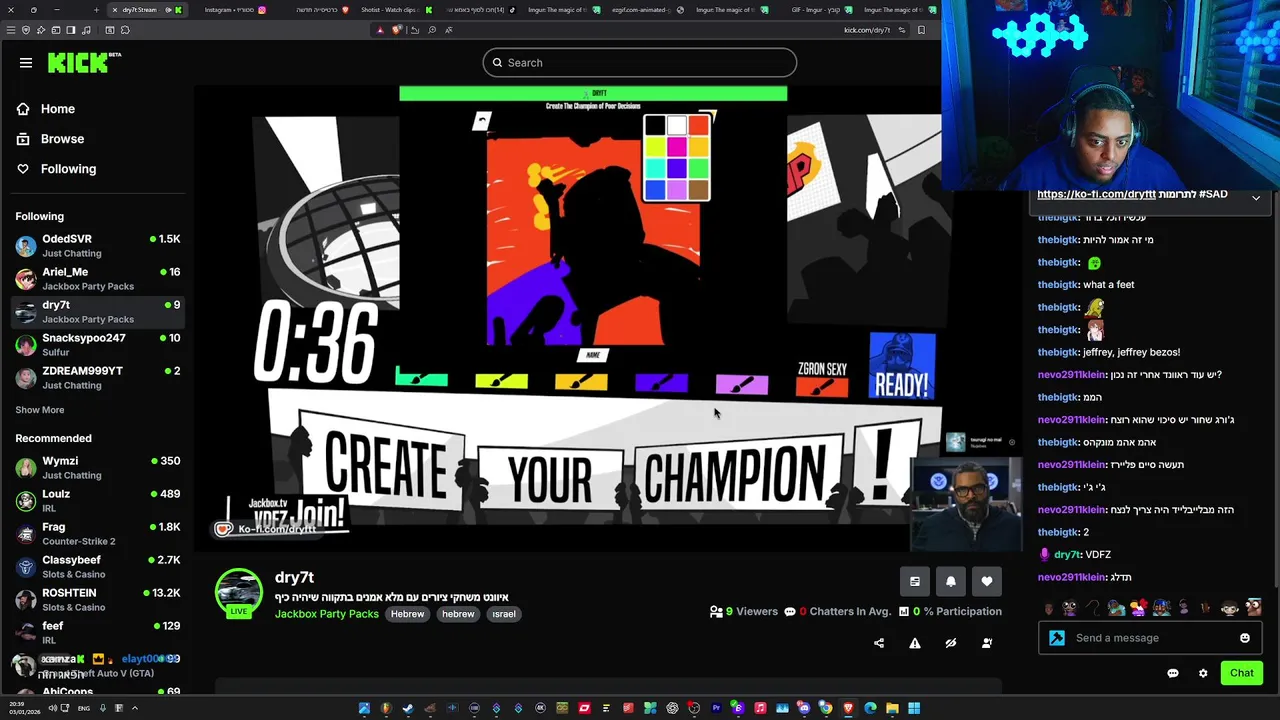Open Snackspoo247 channel in the sidebar
Image resolution: width=1280 pixels, height=720 pixels.
point(97,344)
